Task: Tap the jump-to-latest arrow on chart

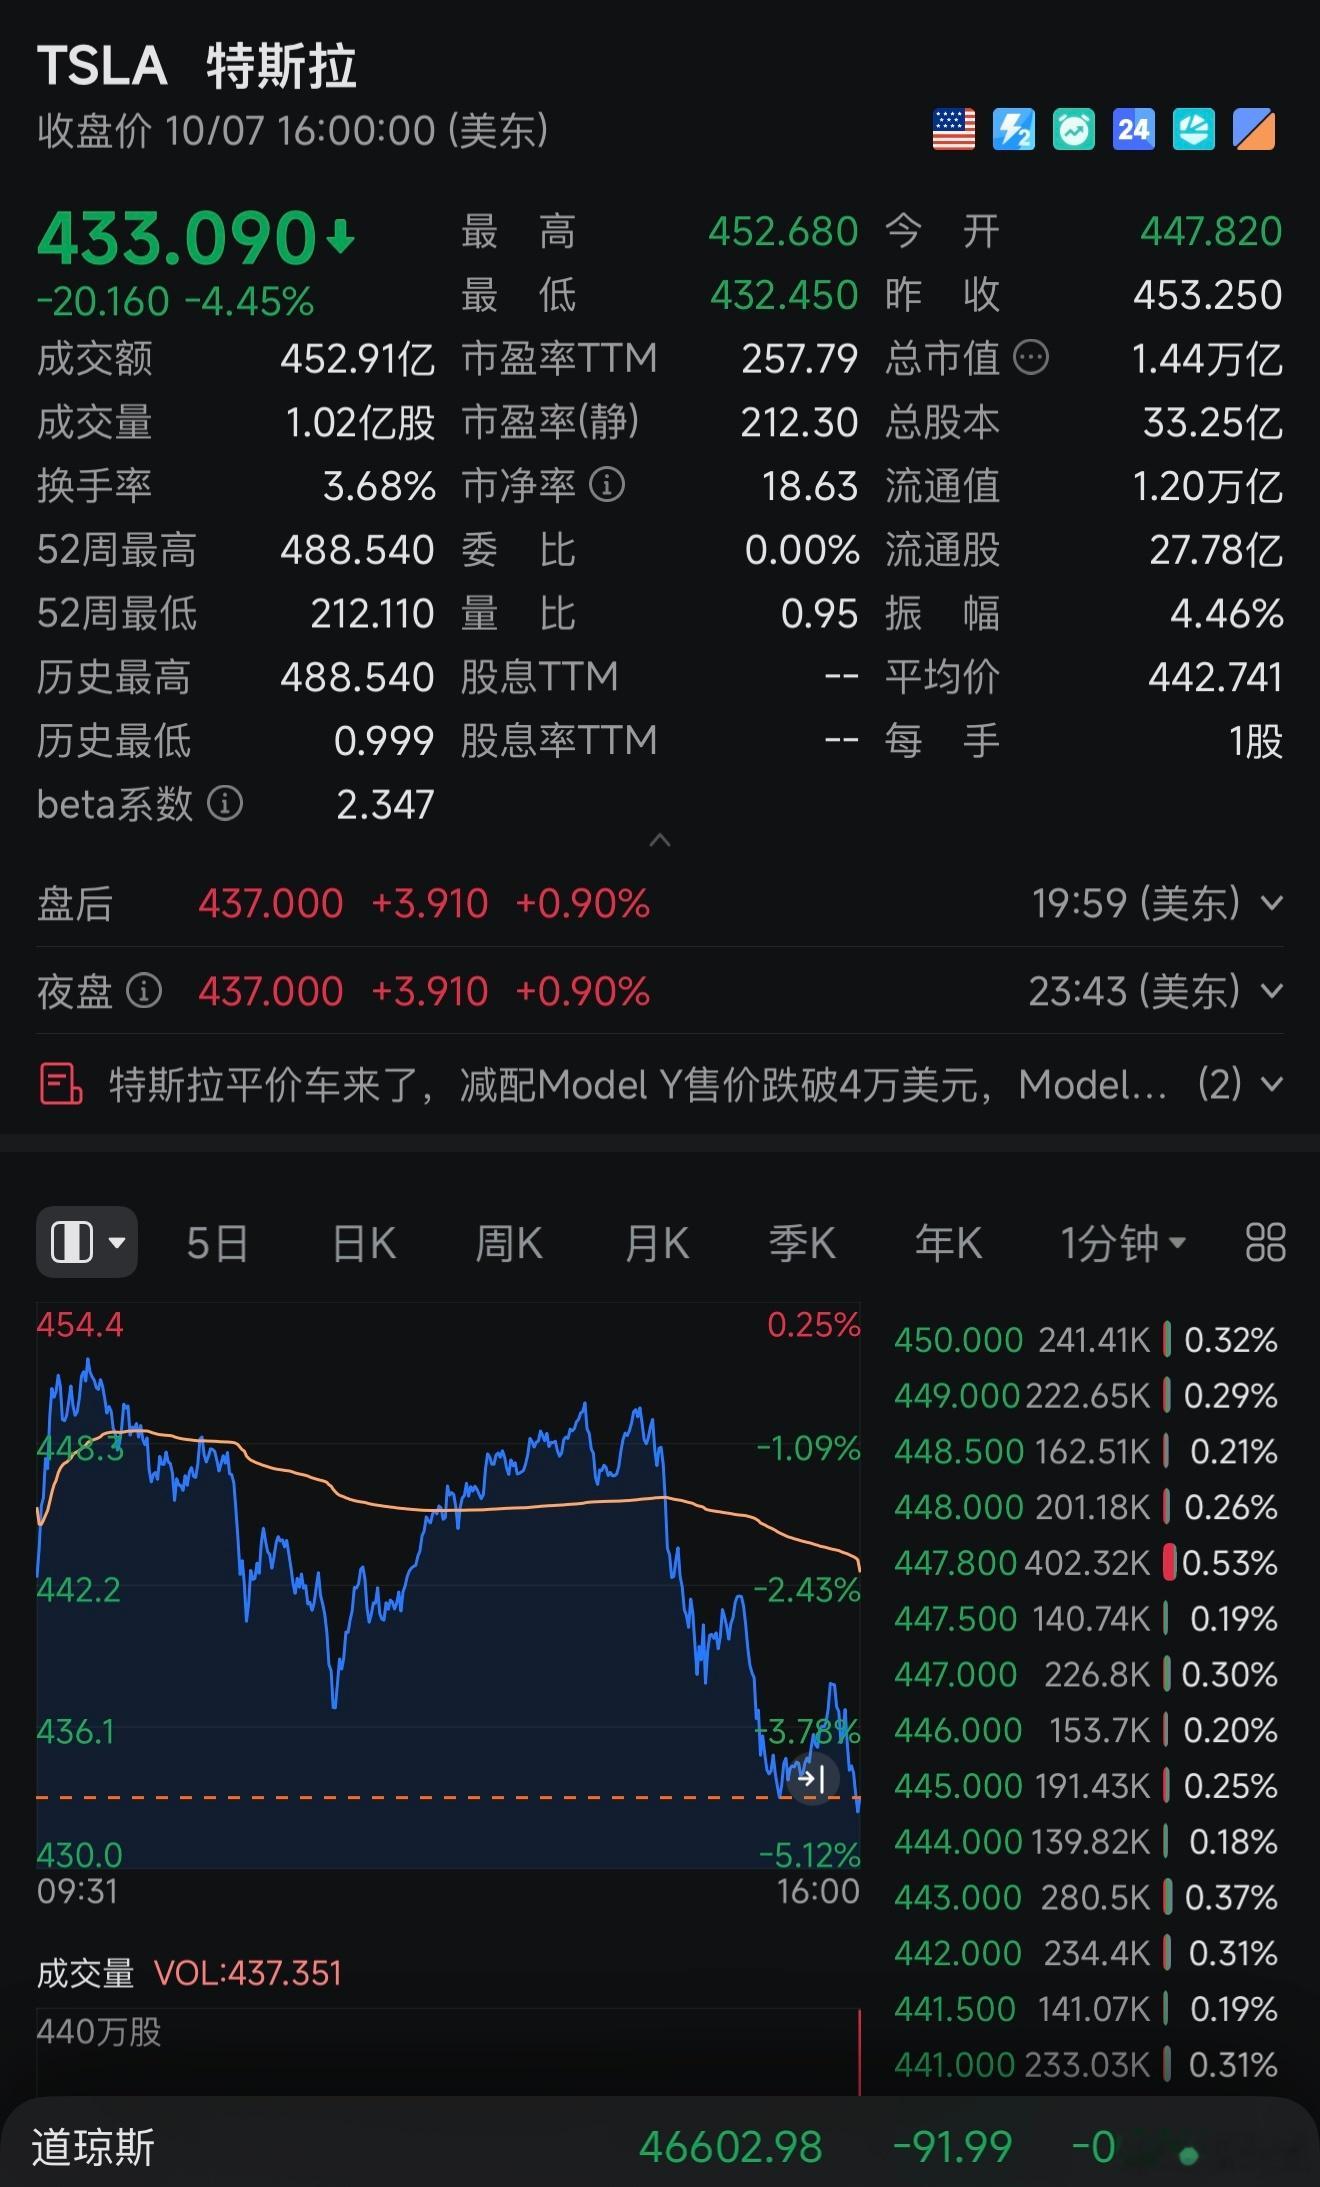Action: 811,1779
